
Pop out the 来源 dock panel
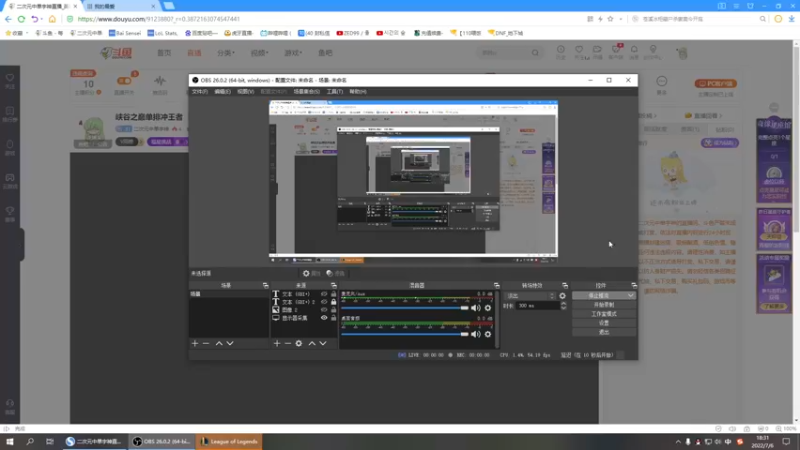coord(334,286)
